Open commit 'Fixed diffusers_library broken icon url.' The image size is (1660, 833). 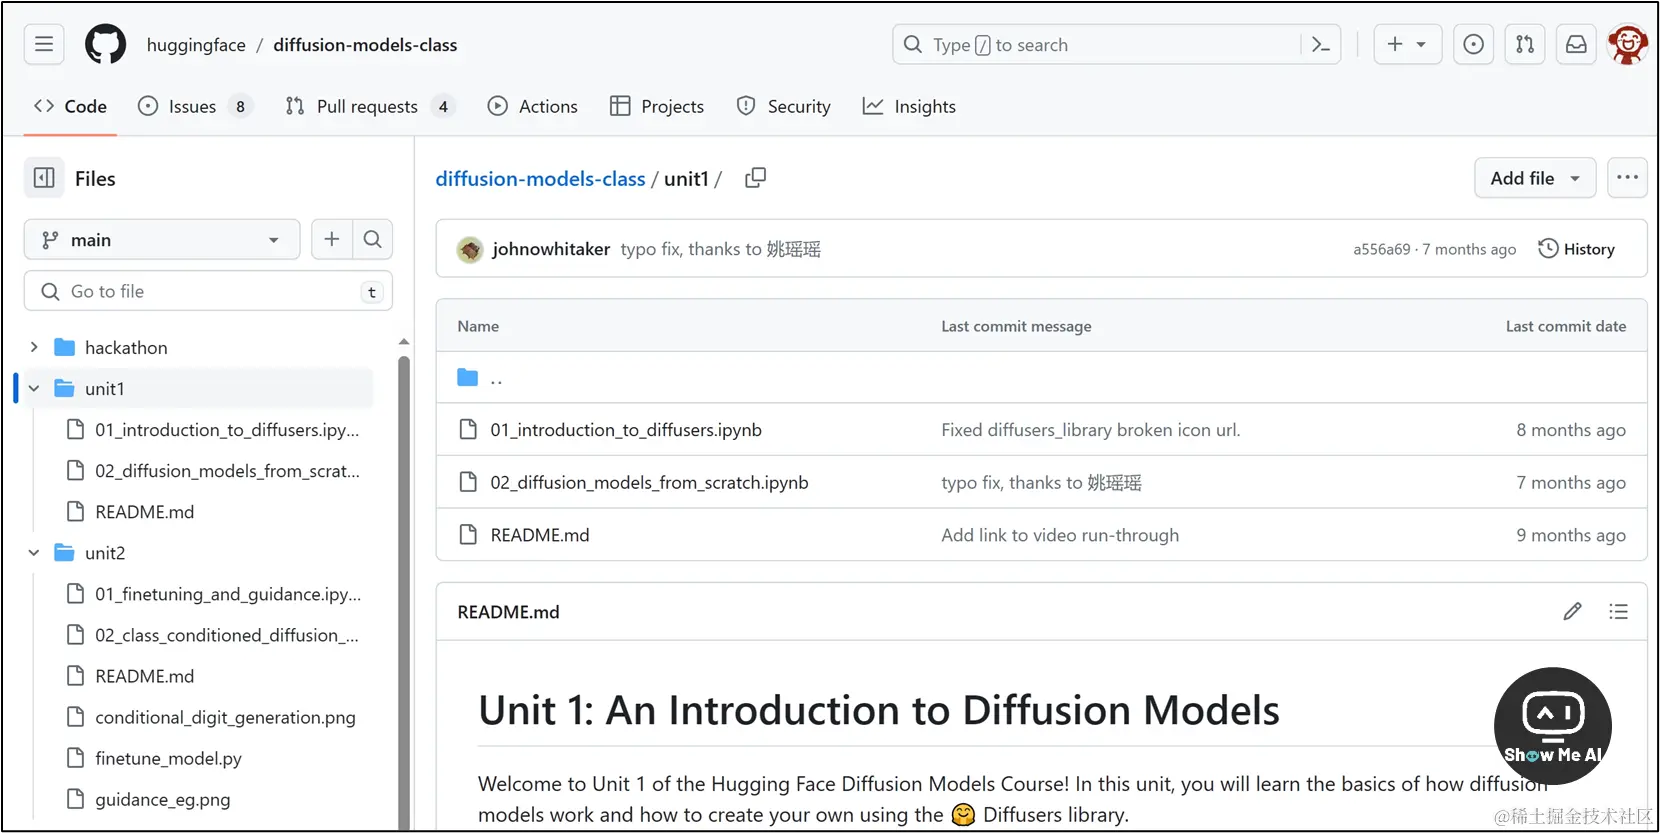(x=1091, y=430)
